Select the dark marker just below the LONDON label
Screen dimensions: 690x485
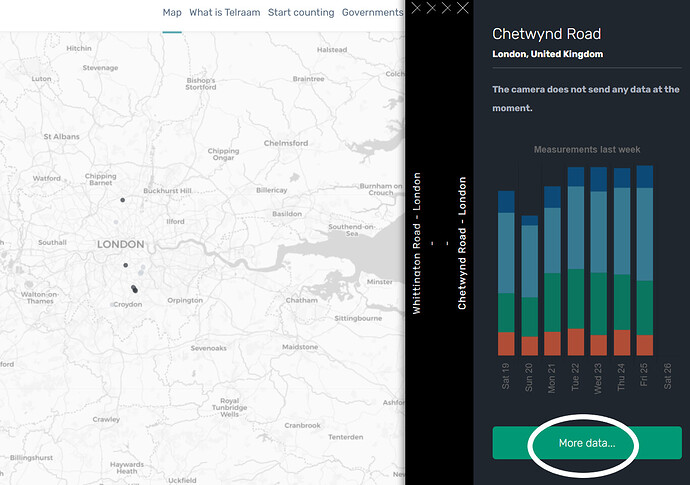[125, 265]
